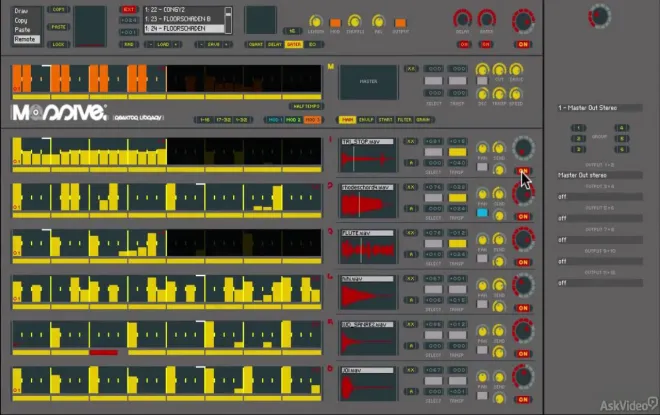Click the SHUFFLE knob
Screen dimensions: 660x415
[x=354, y=21]
